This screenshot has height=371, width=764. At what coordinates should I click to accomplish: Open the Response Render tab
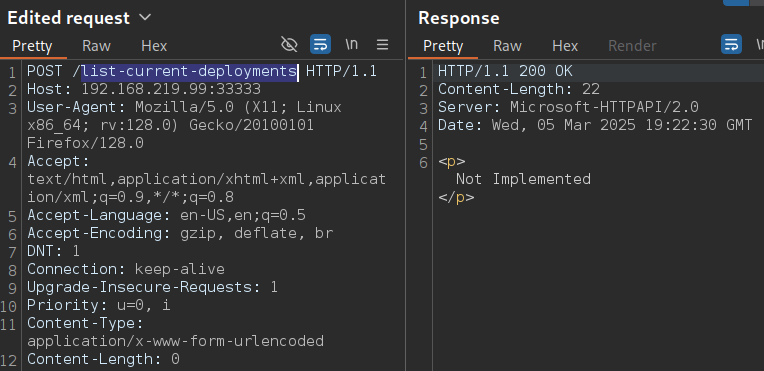[x=632, y=46]
